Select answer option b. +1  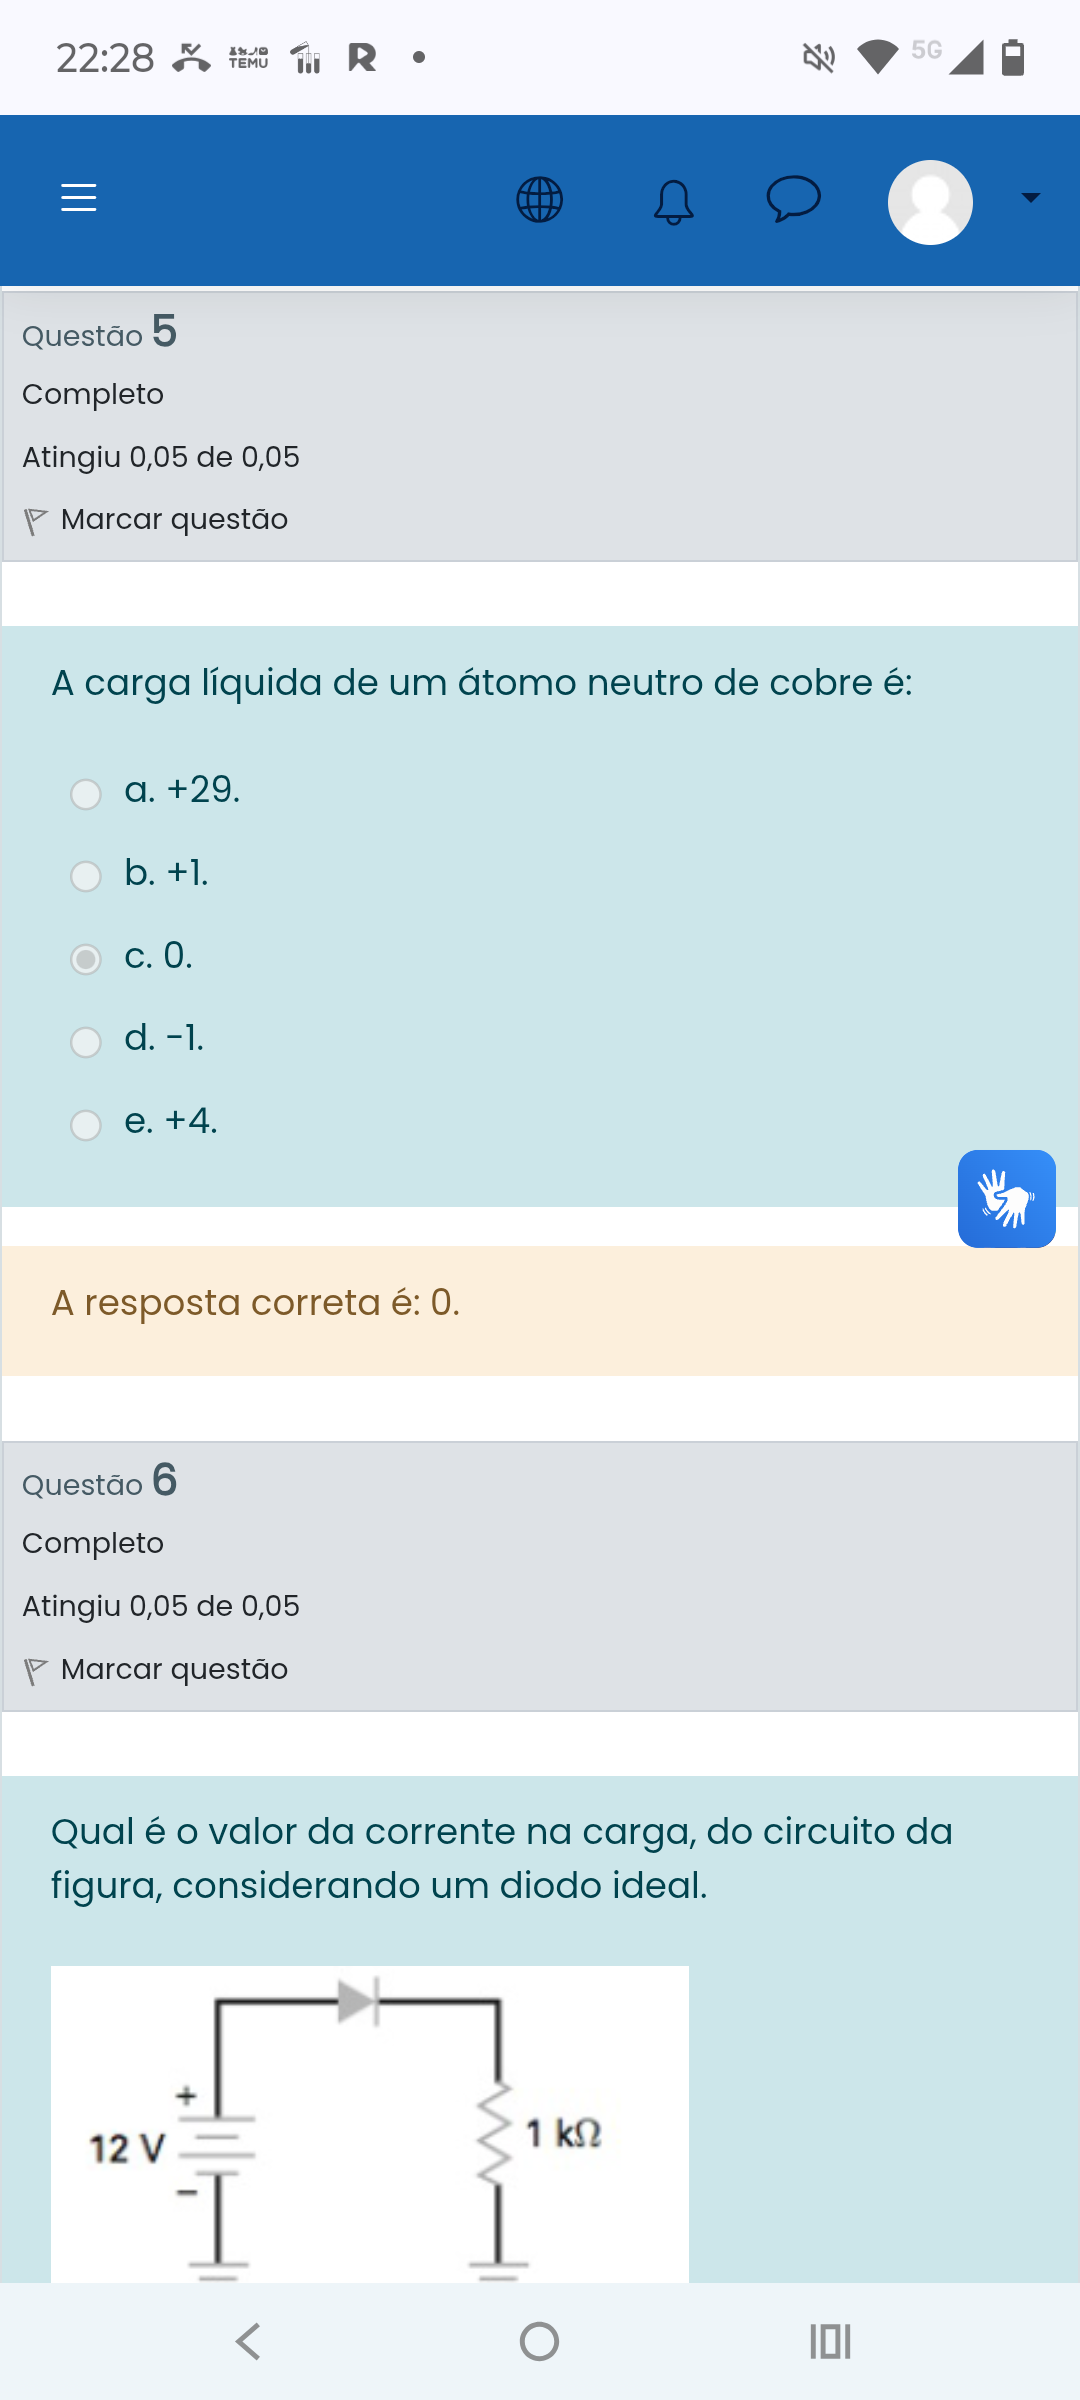[x=86, y=876]
